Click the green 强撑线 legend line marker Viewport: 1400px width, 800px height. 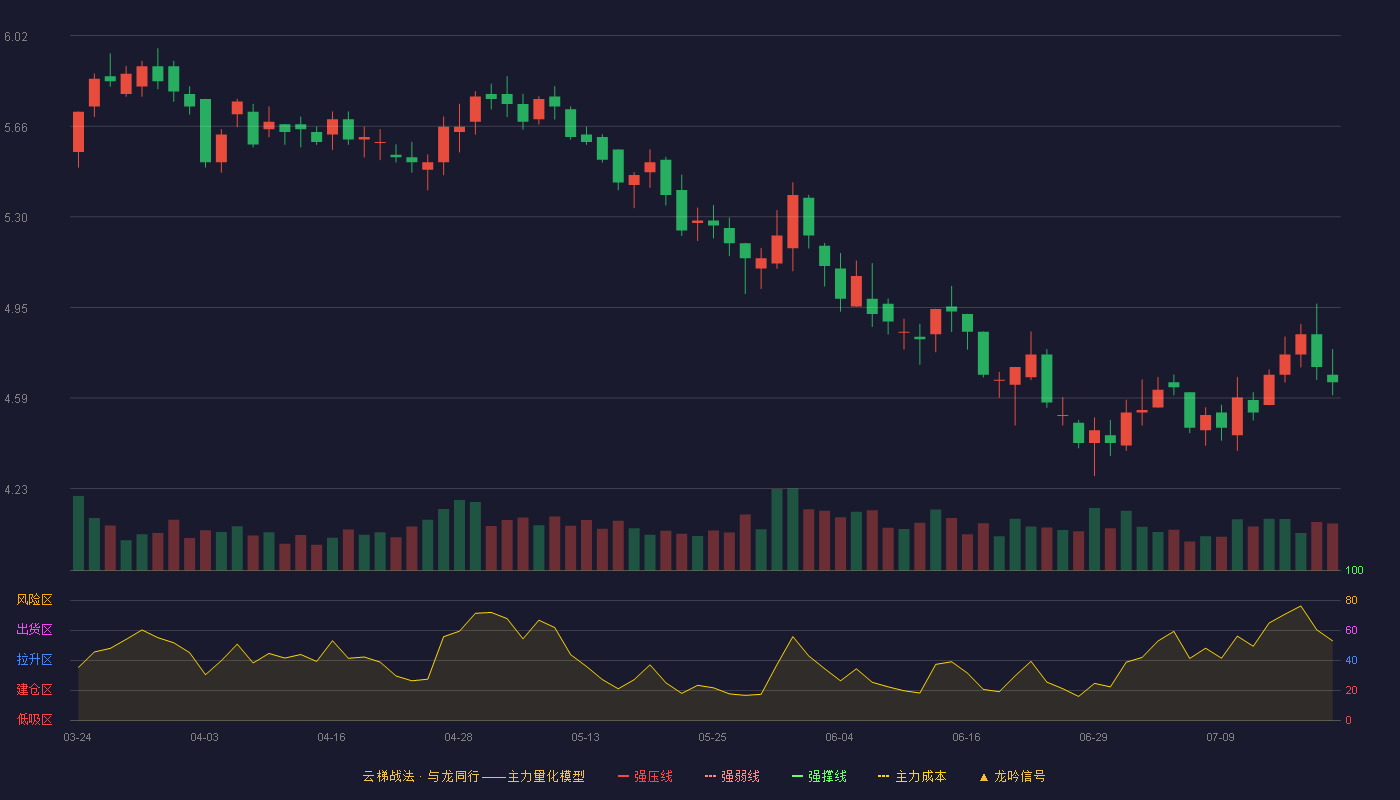tap(797, 776)
